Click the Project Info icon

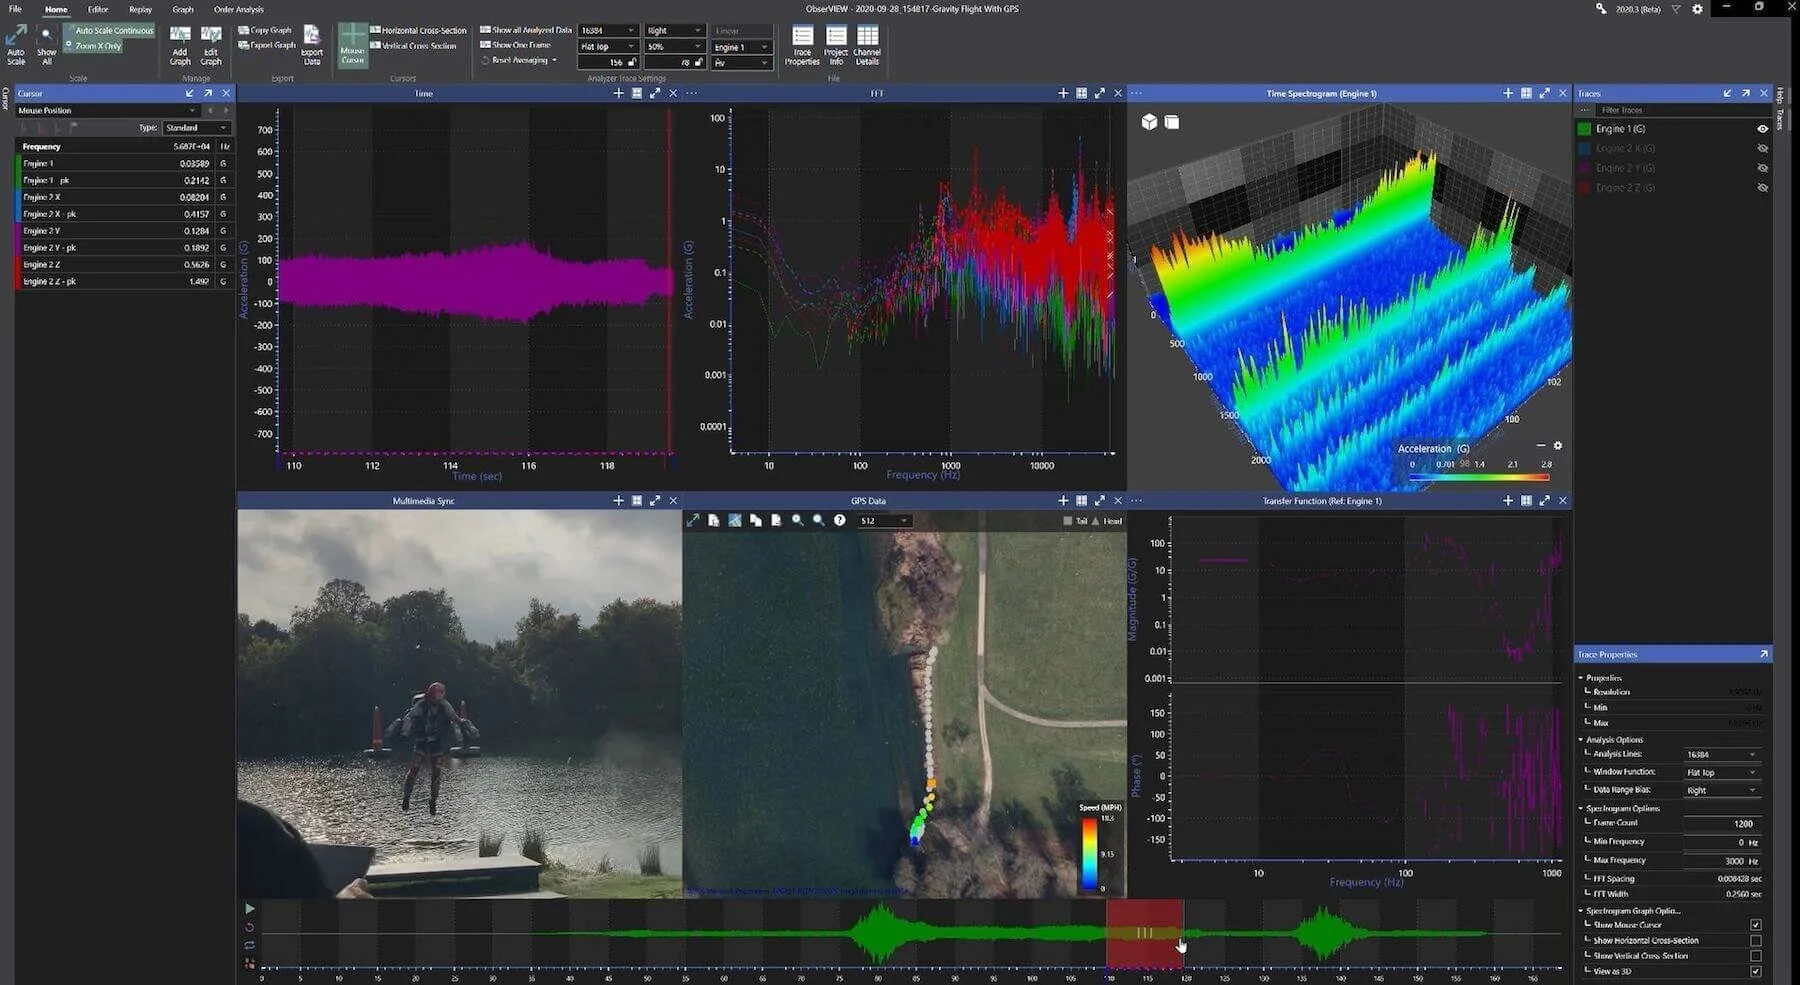pyautogui.click(x=836, y=46)
